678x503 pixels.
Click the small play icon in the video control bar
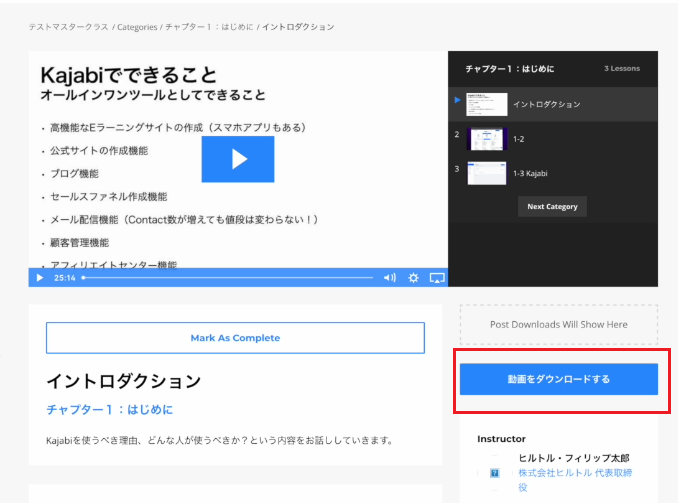[x=40, y=278]
